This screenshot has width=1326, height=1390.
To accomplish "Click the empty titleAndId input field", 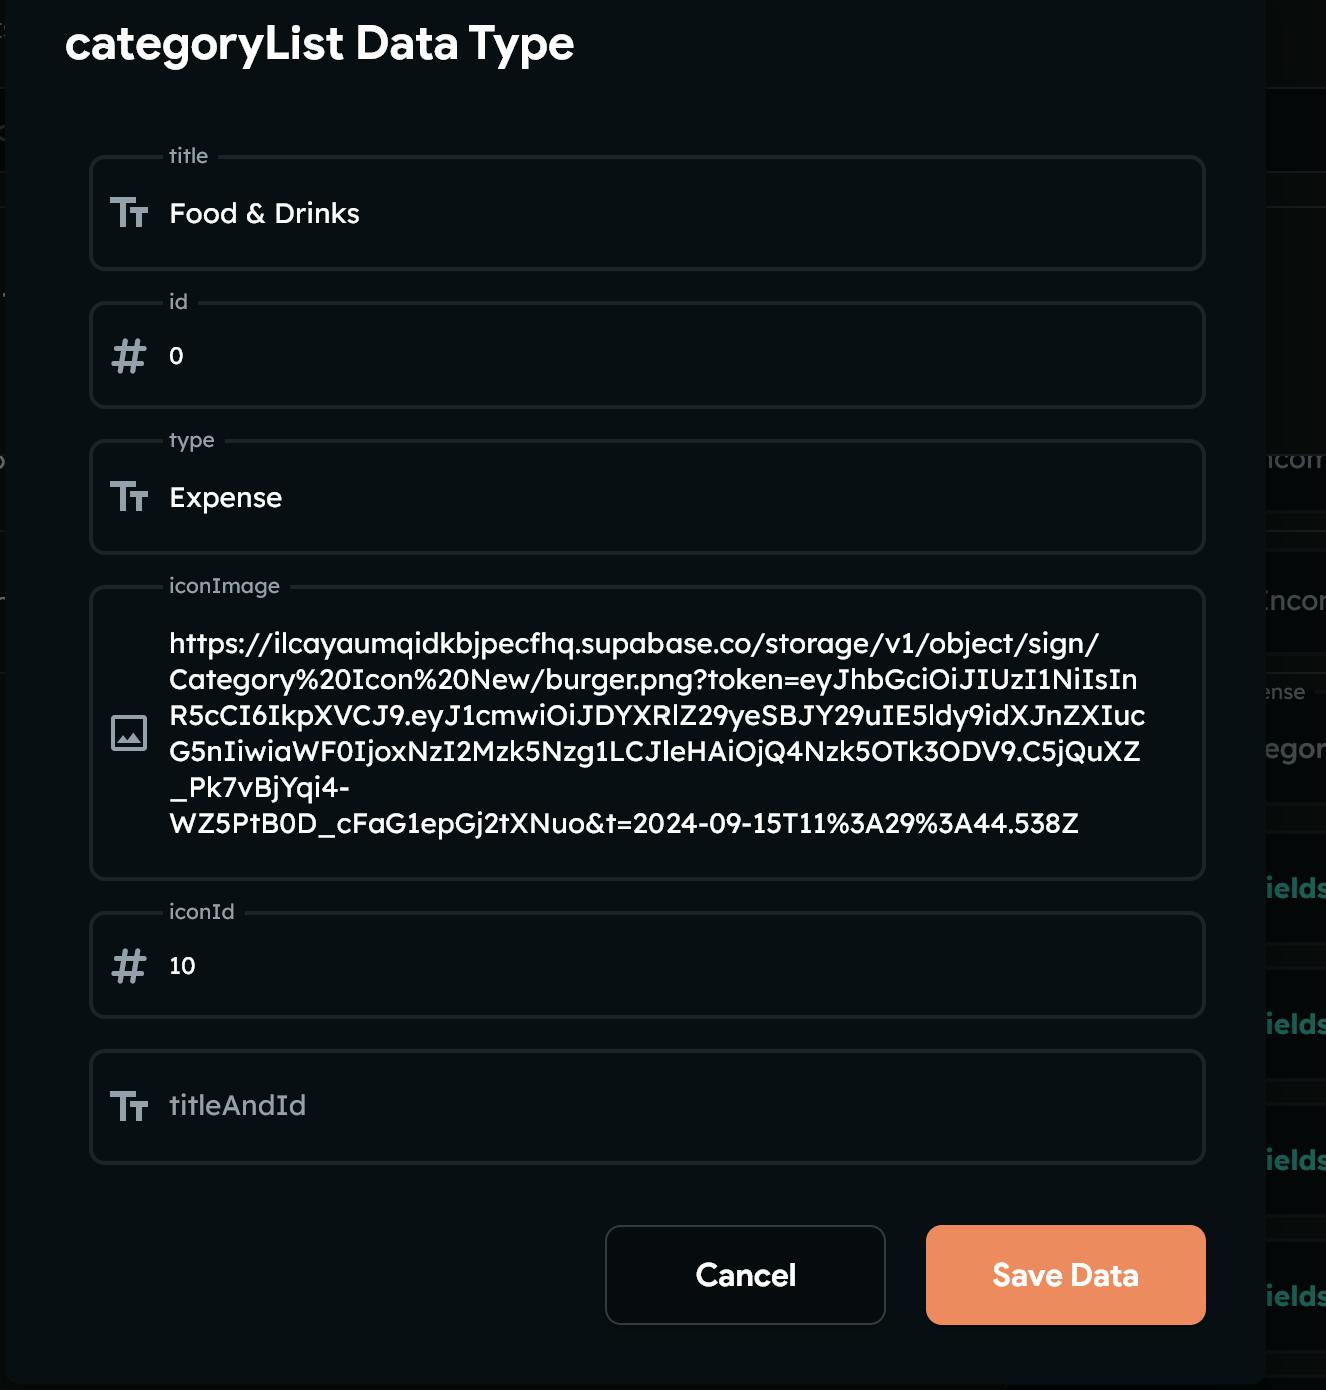I will [x=680, y=1106].
